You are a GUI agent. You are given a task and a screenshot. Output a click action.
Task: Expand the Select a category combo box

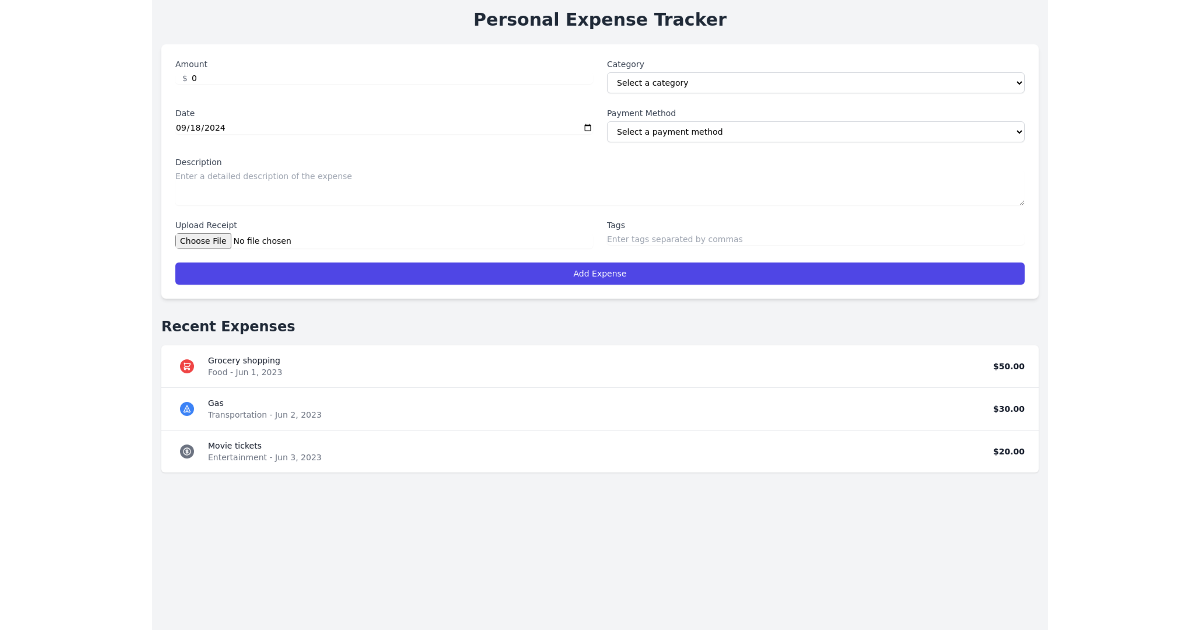[x=815, y=82]
